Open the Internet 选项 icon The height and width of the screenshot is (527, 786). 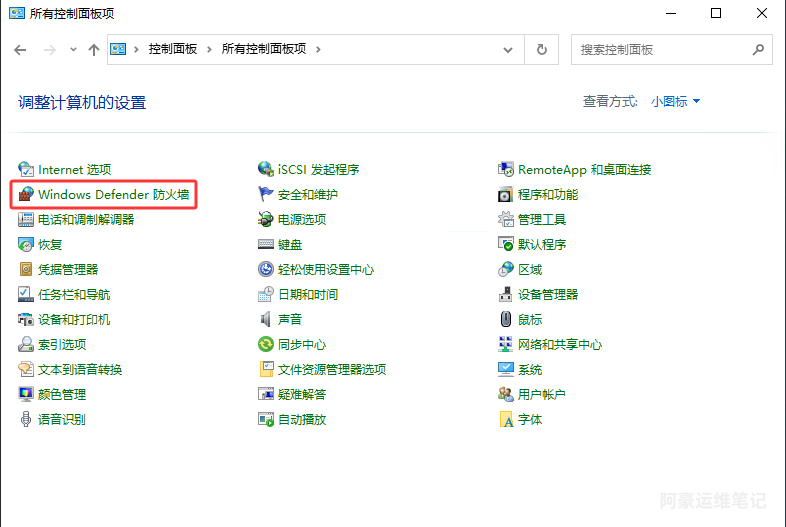(x=26, y=169)
